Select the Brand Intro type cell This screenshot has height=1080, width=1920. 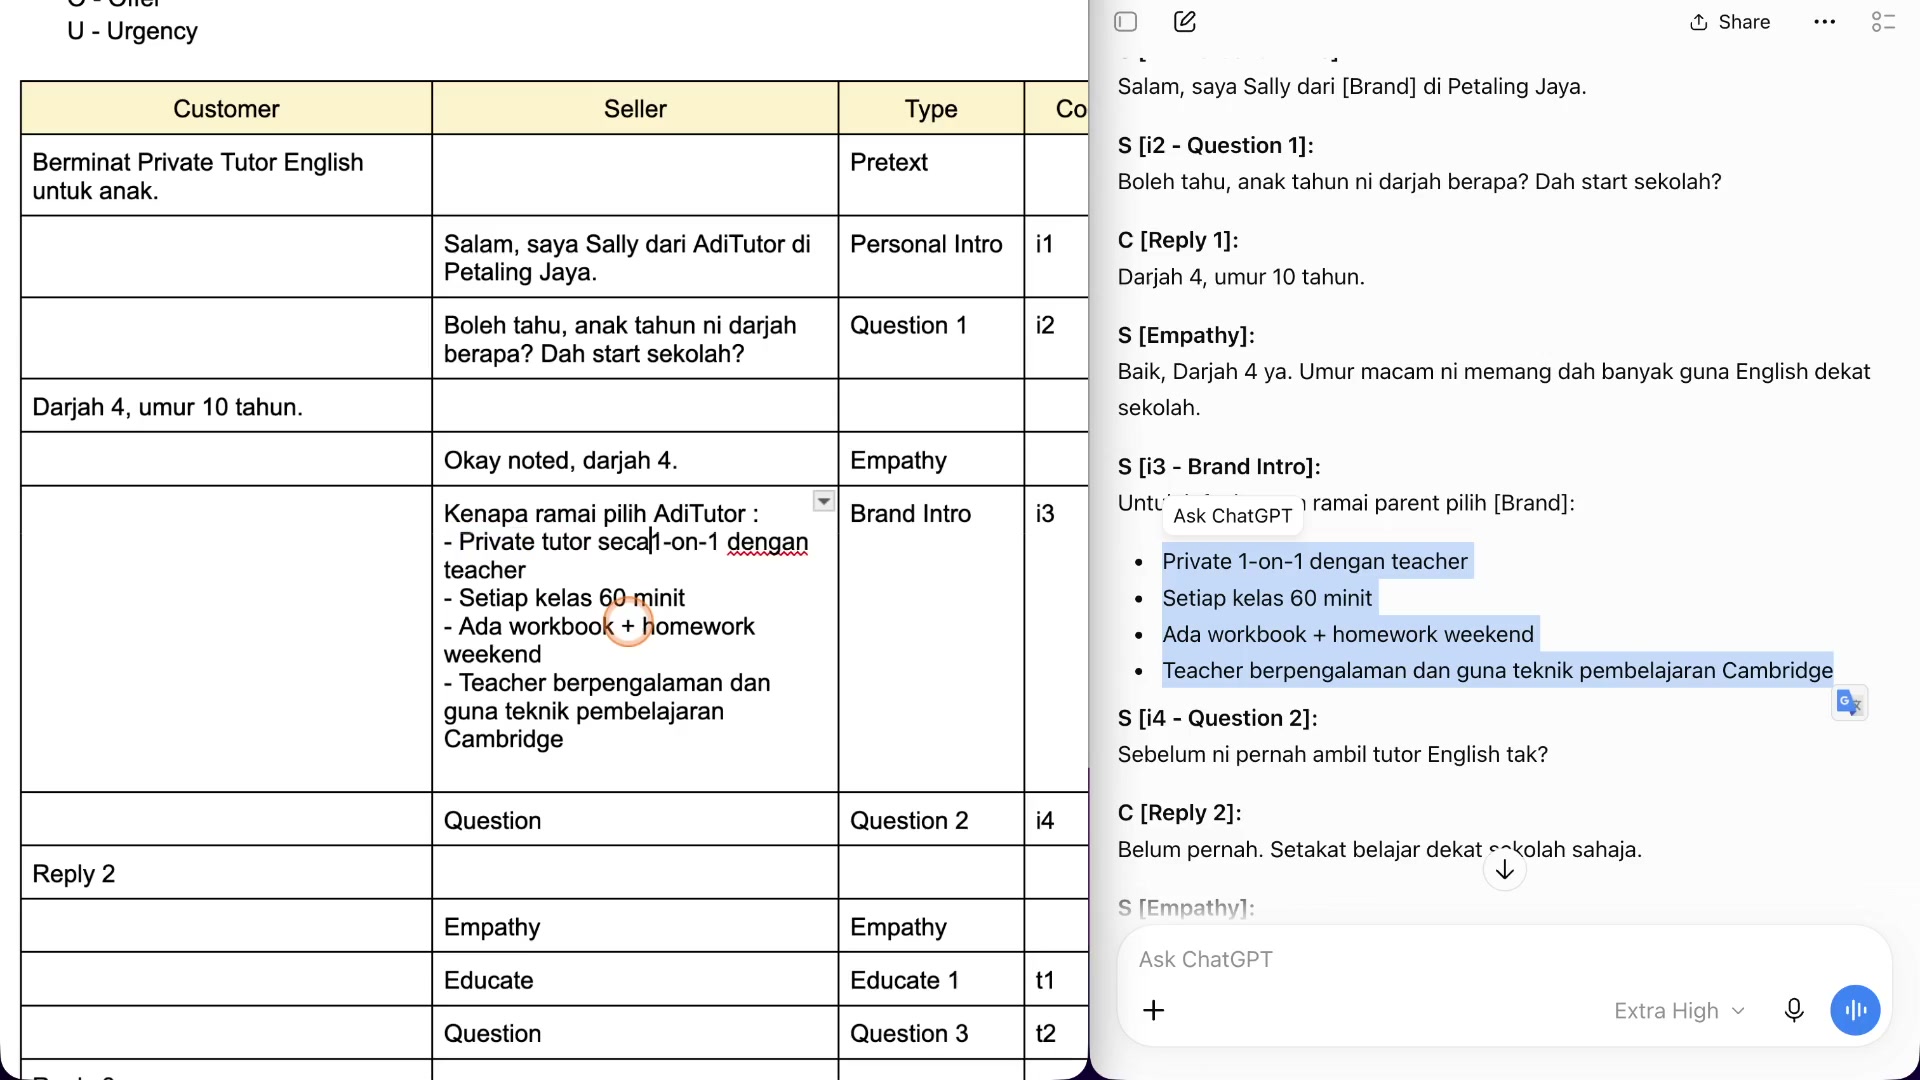pos(931,639)
